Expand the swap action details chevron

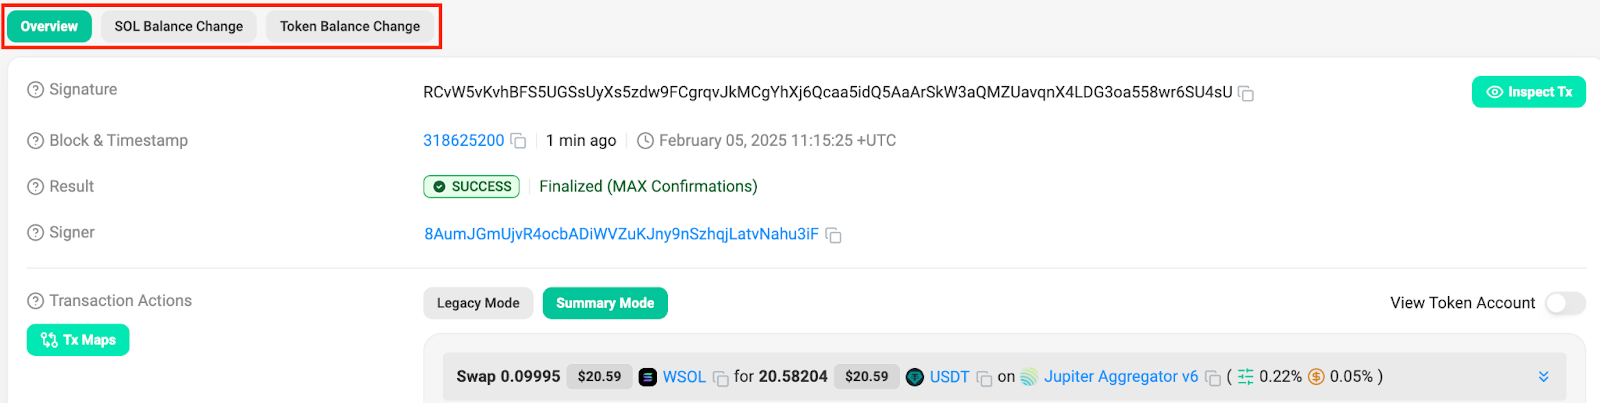[1544, 377]
